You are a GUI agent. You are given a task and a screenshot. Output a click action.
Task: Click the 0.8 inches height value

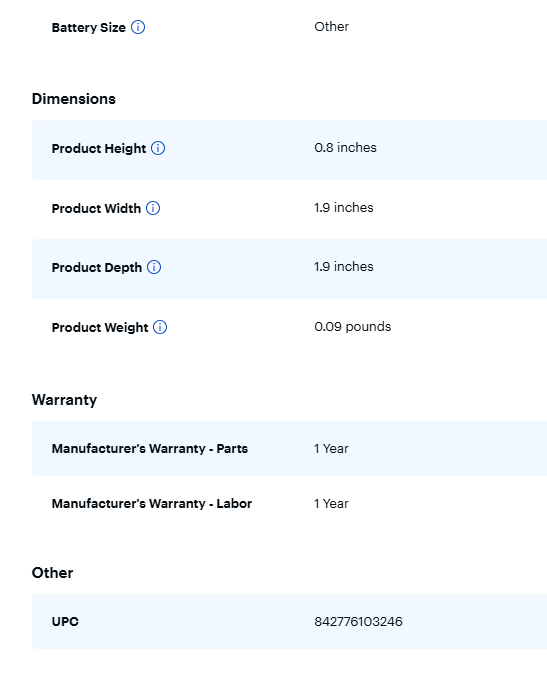(x=345, y=147)
